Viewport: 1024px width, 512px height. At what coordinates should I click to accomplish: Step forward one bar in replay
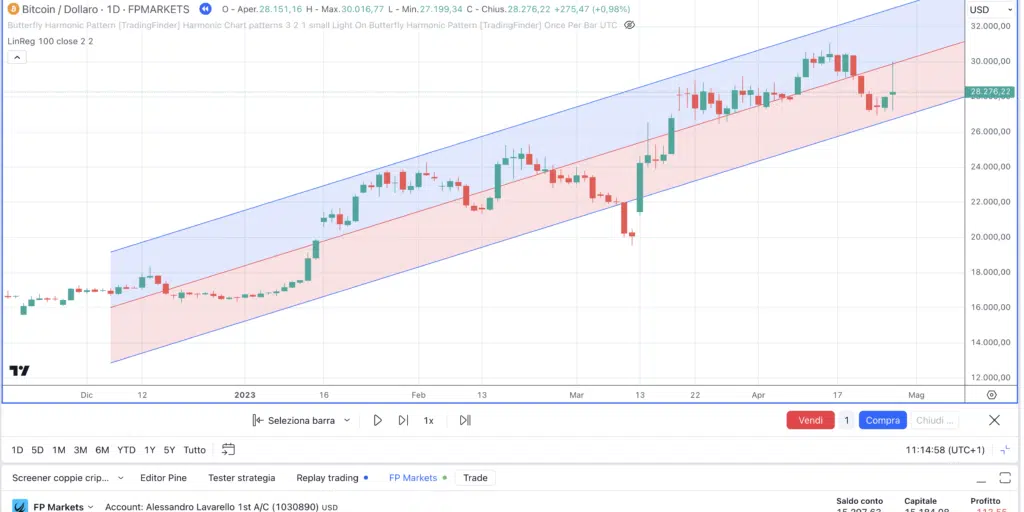pyautogui.click(x=403, y=421)
